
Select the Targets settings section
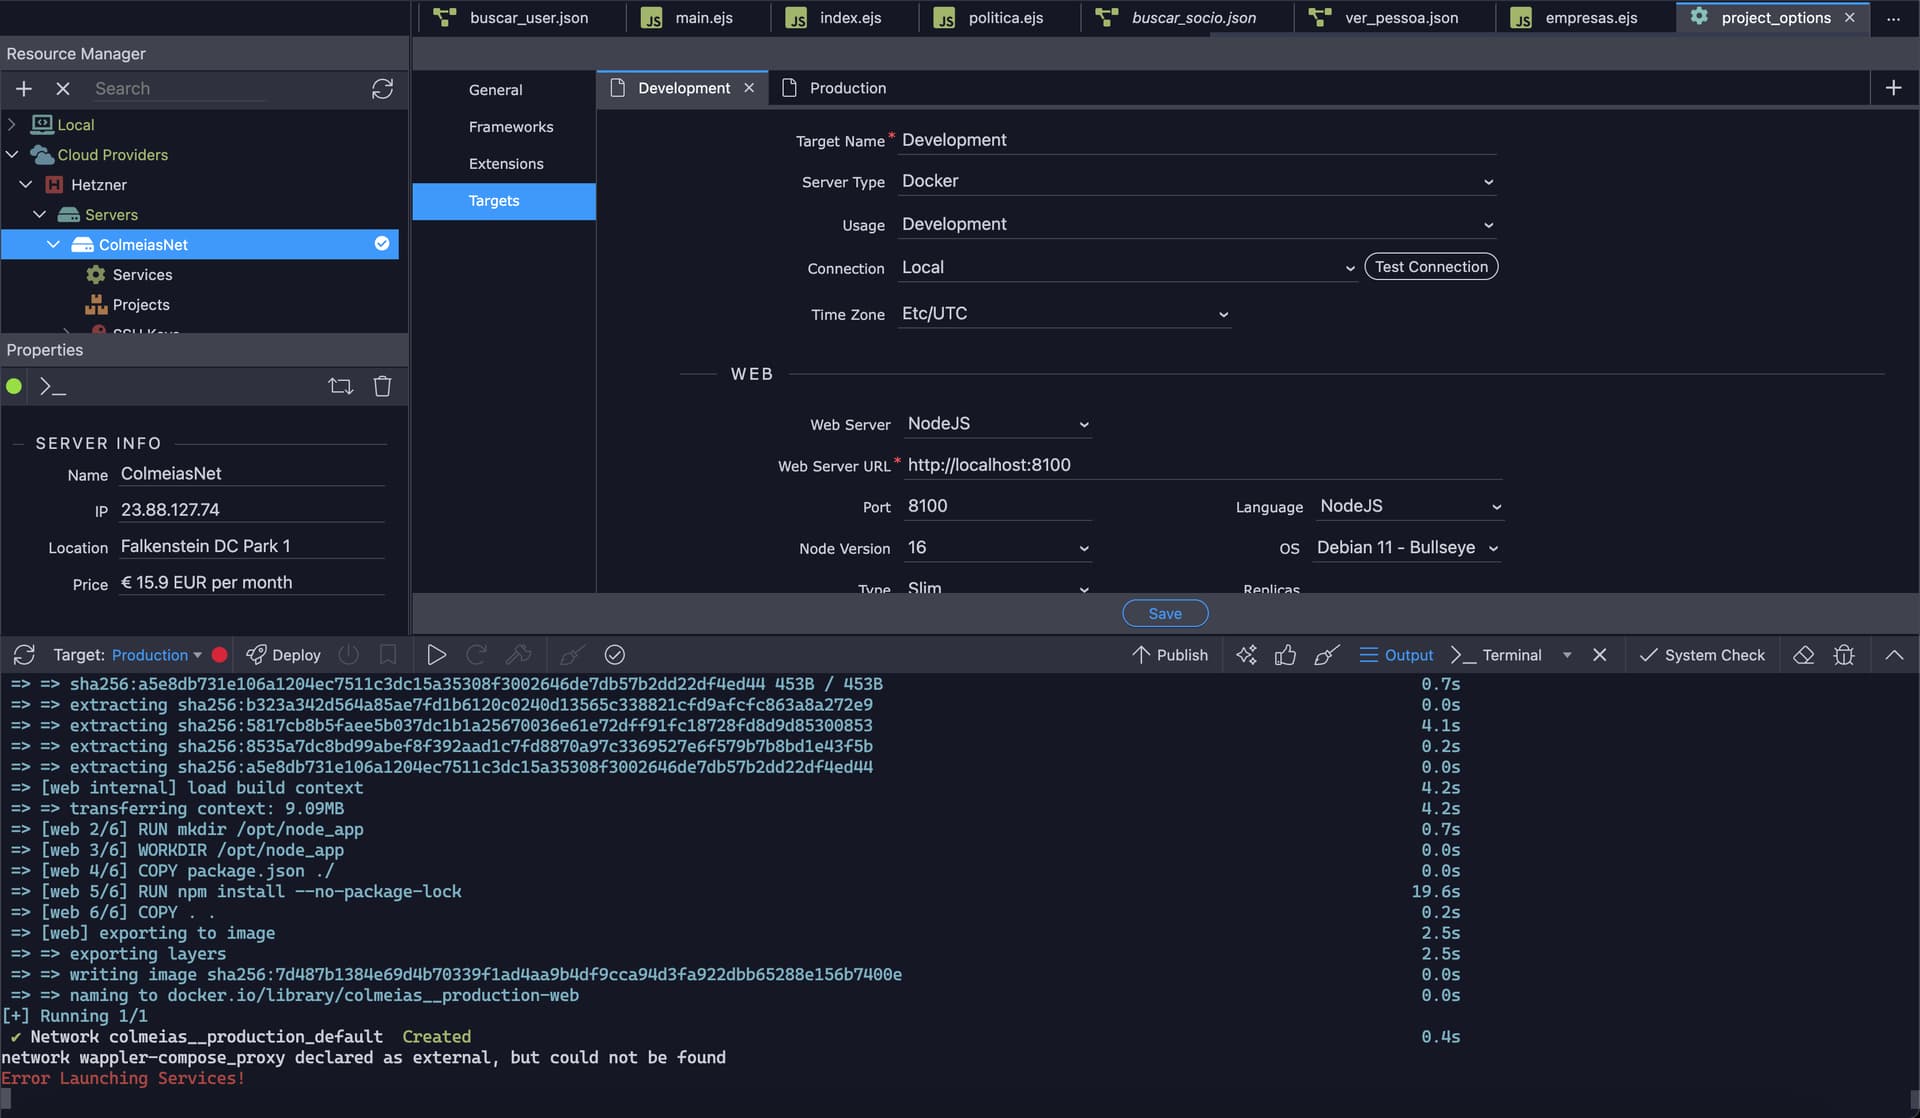pyautogui.click(x=504, y=201)
